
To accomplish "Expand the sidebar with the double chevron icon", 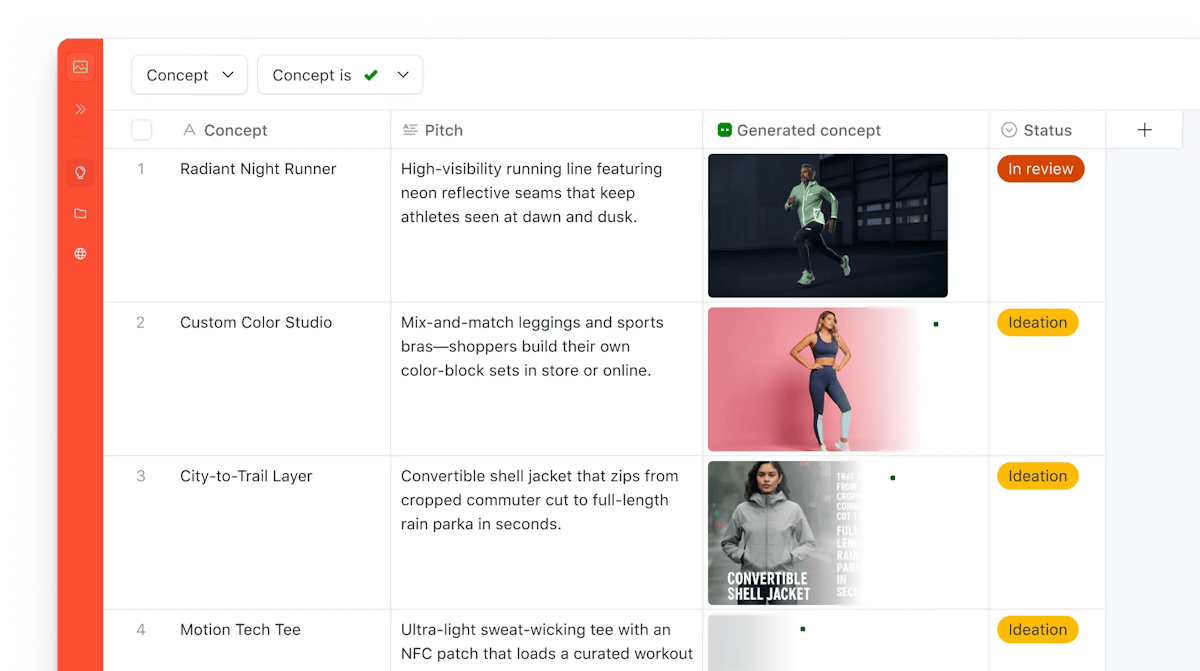I will click(x=81, y=109).
